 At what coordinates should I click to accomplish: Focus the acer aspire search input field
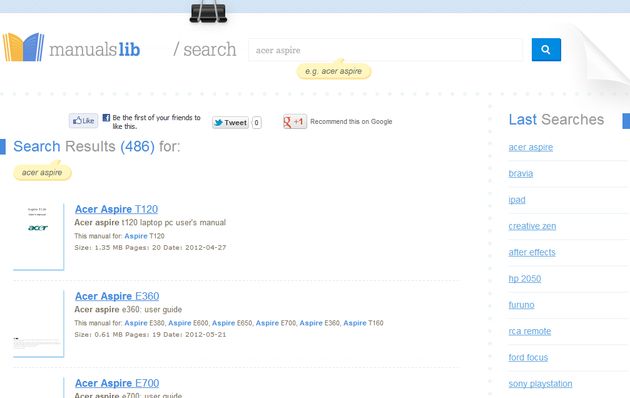[385, 50]
